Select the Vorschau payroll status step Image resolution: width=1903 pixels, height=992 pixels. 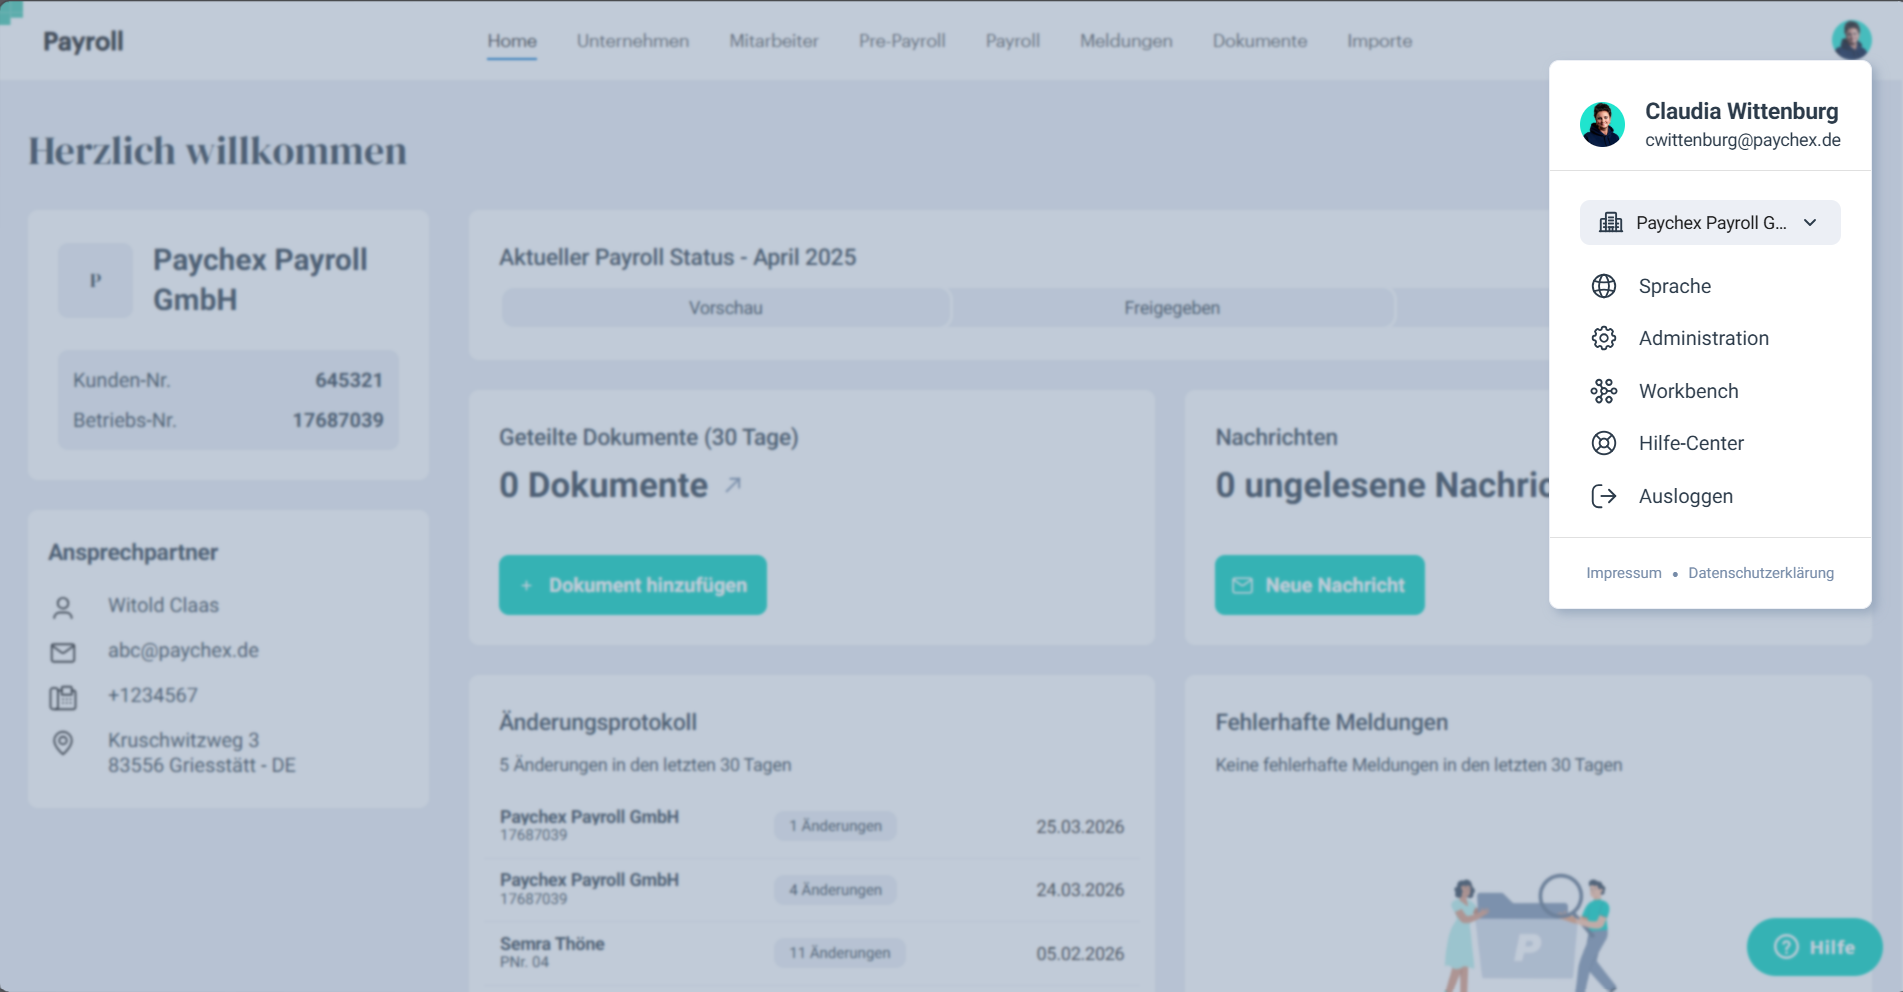725,308
